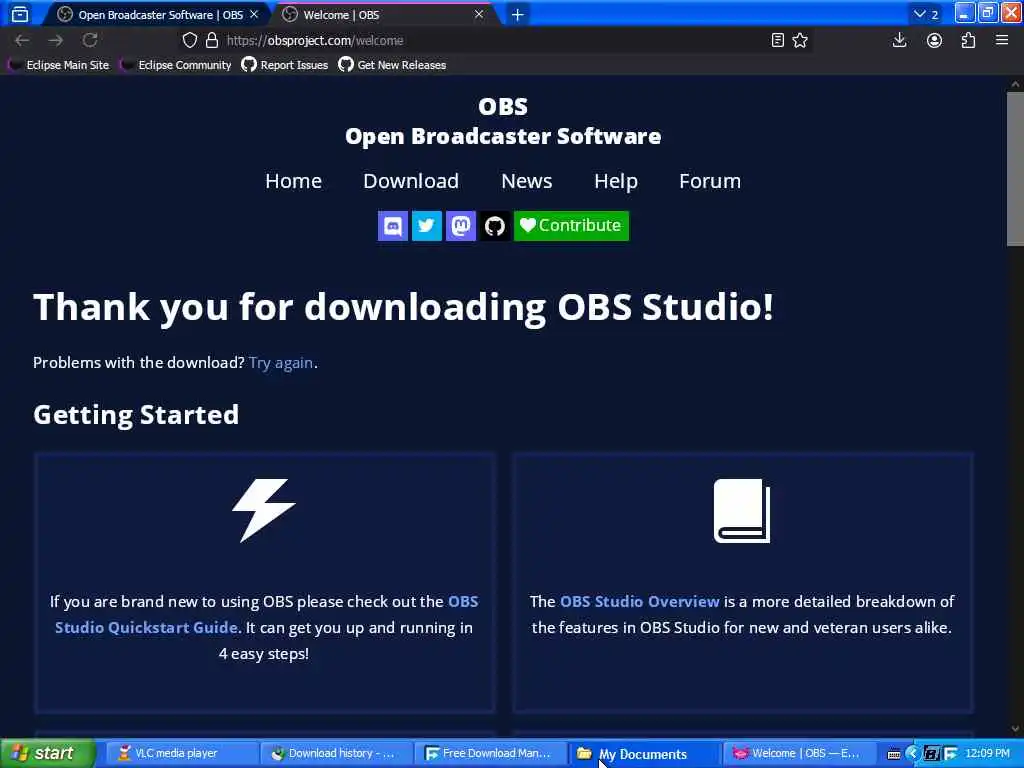Open the Twitter social icon
1024x768 pixels.
tap(426, 226)
